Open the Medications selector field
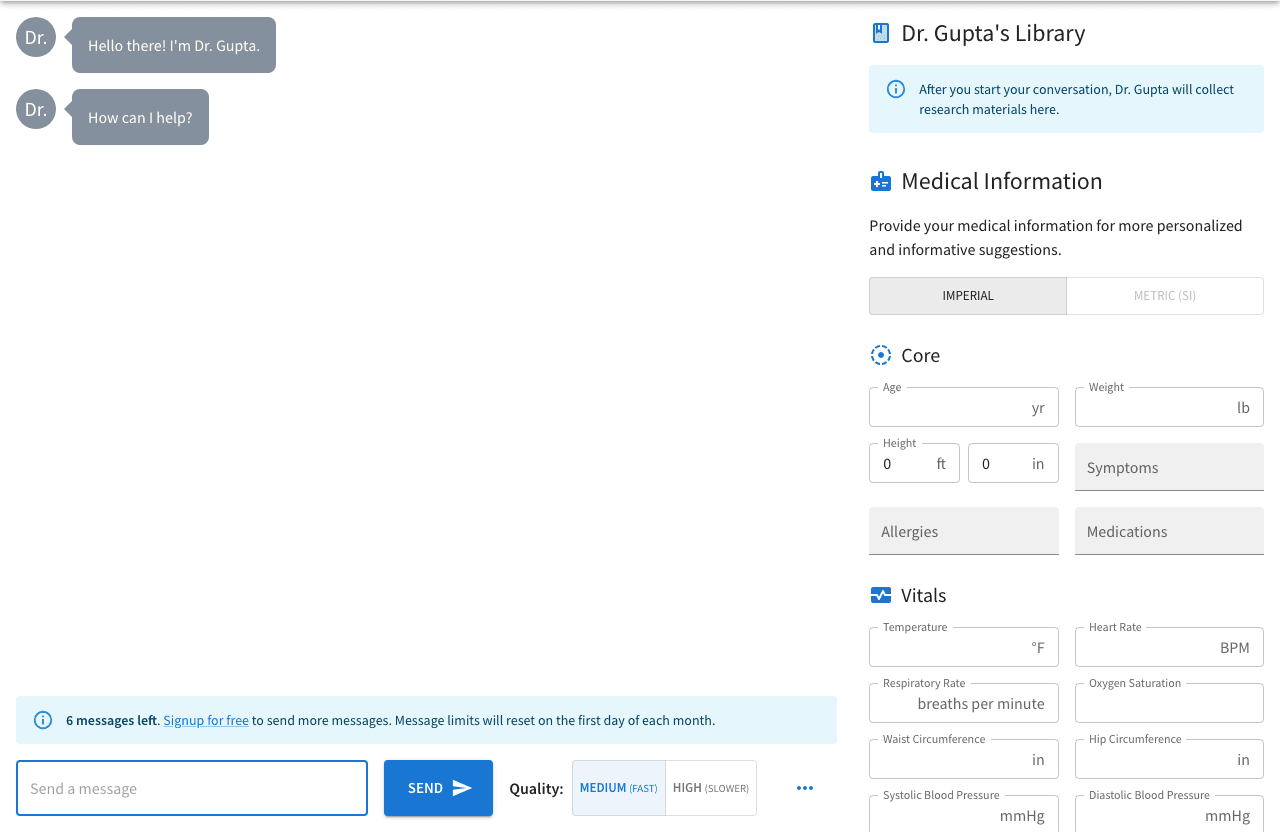The height and width of the screenshot is (832, 1280). 1169,531
